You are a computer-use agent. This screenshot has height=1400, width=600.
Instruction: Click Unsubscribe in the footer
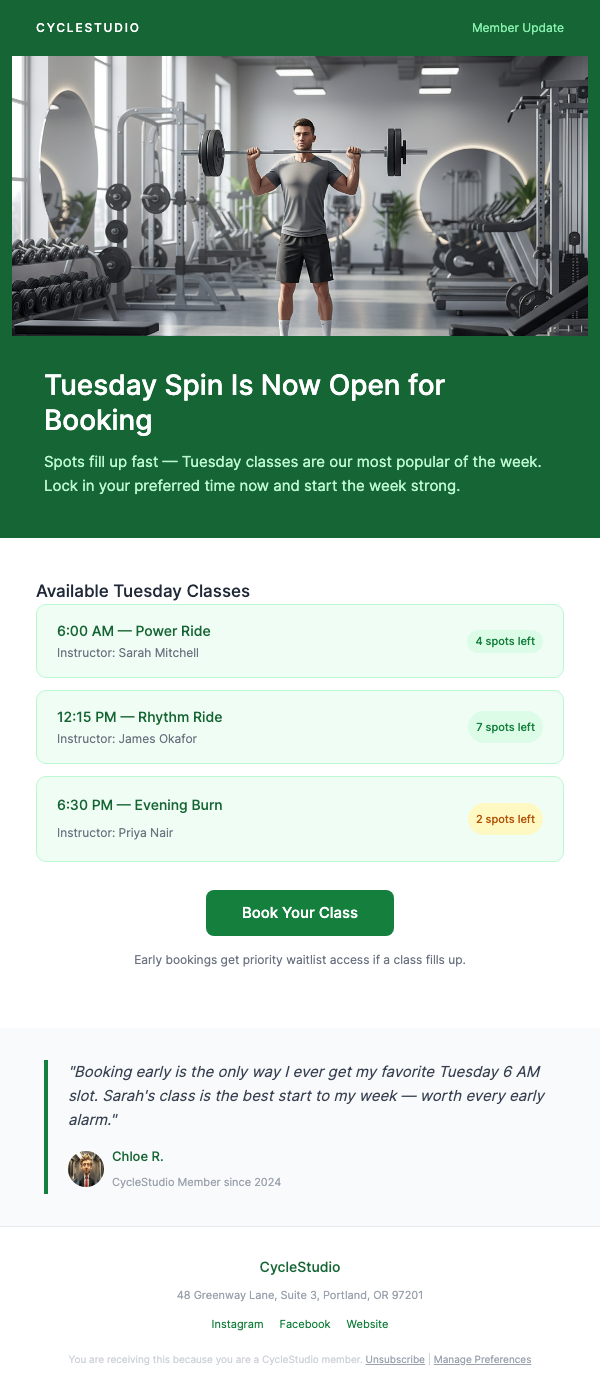(x=394, y=1359)
